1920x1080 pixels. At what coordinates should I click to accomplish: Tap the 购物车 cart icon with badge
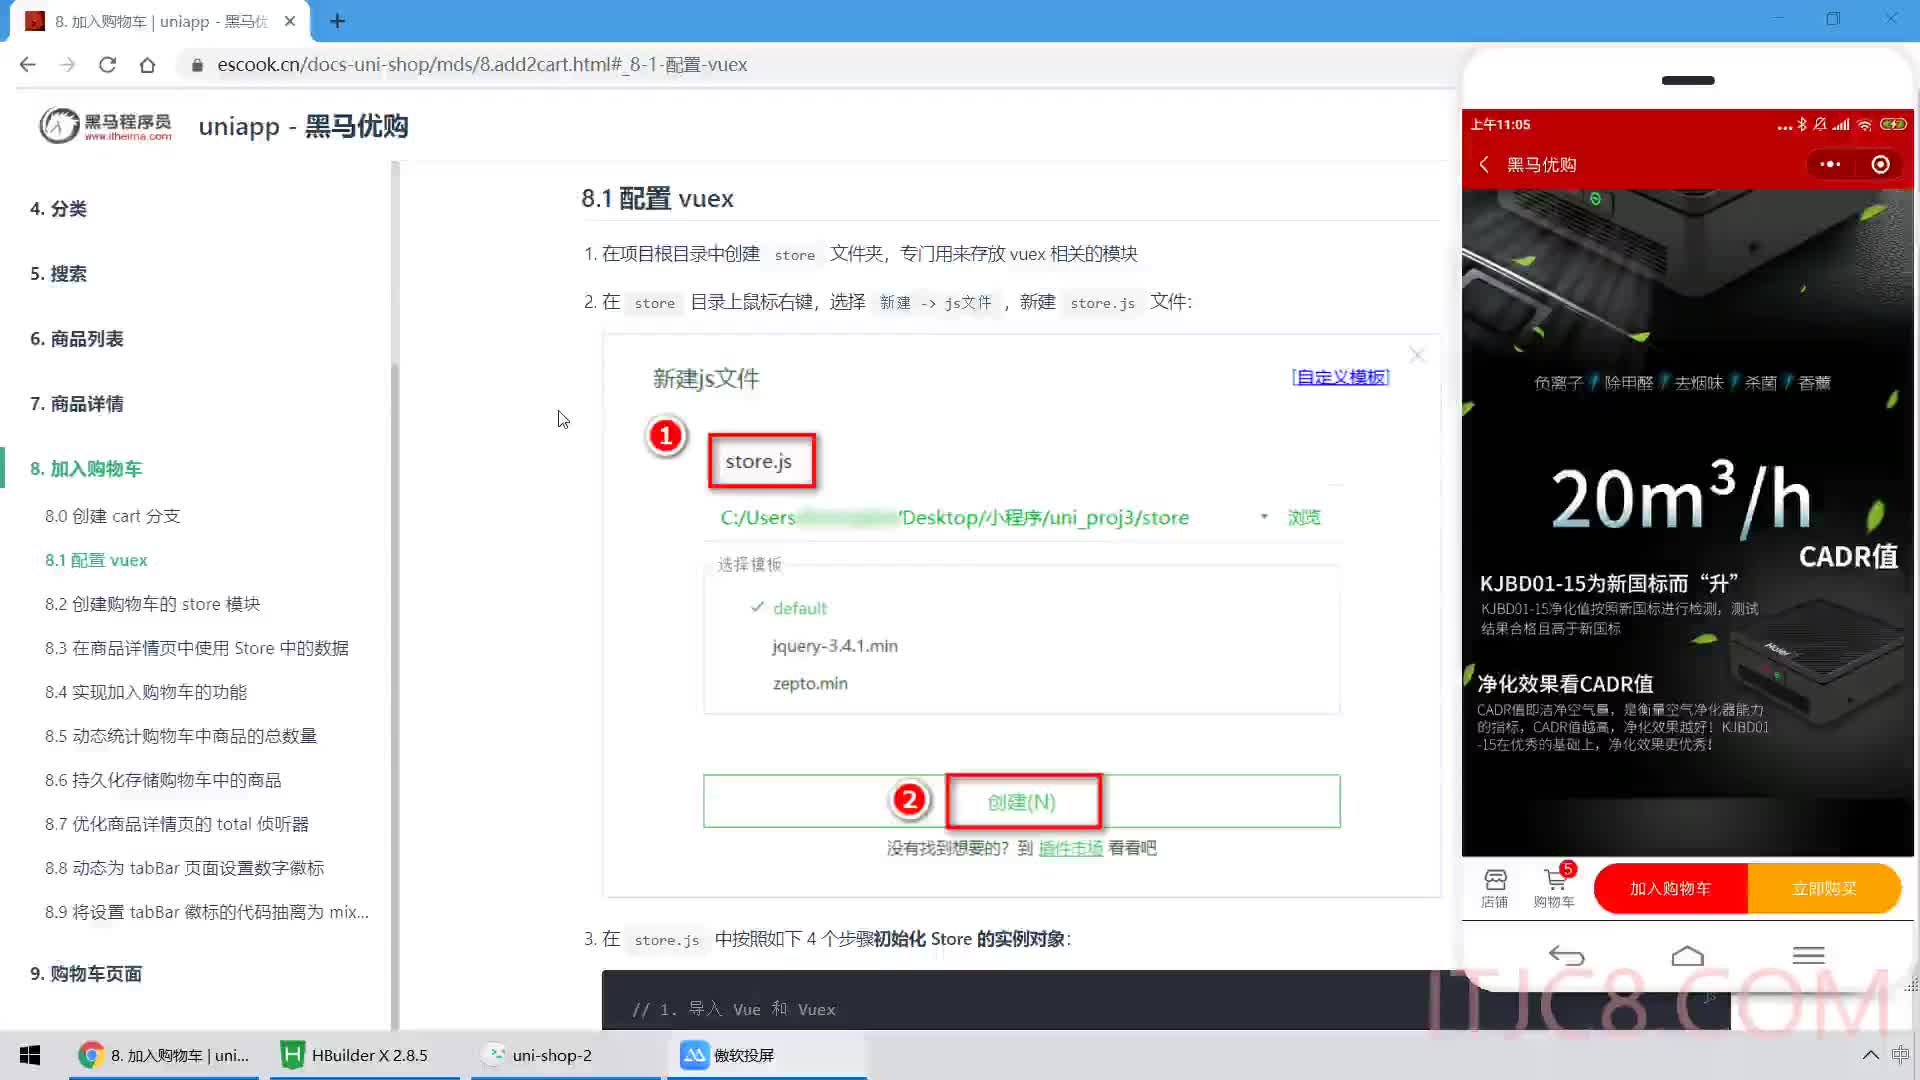1554,887
